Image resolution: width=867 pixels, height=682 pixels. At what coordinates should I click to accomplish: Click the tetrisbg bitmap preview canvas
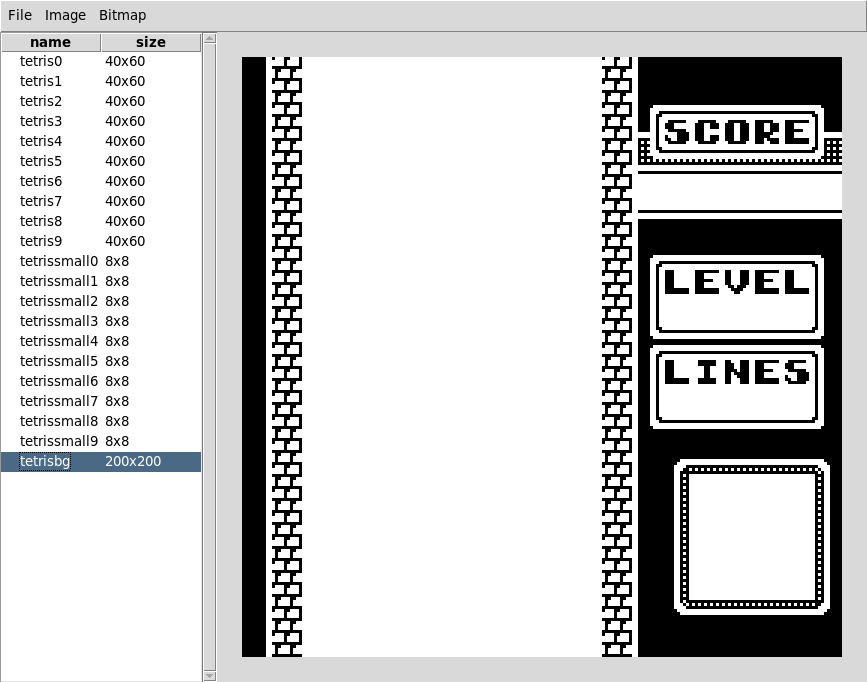click(x=542, y=357)
